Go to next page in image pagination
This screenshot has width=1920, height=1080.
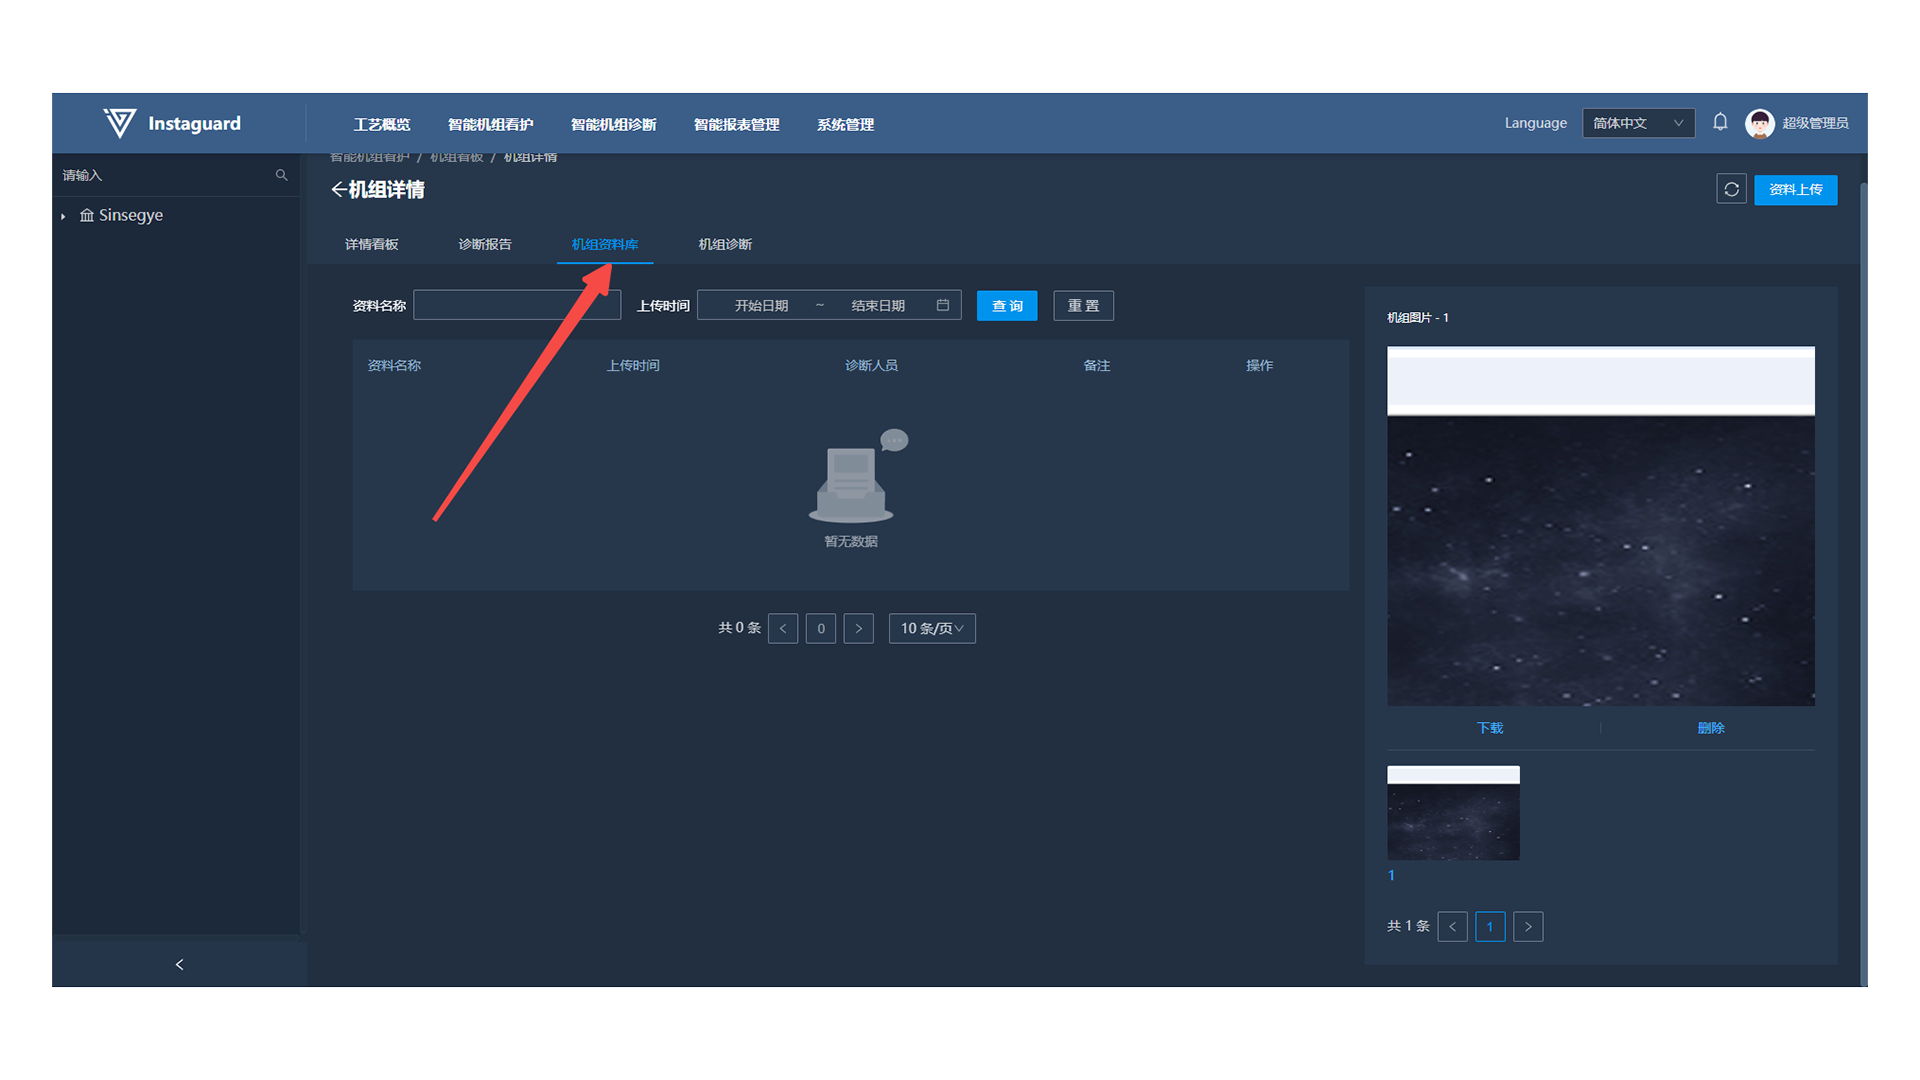click(1528, 926)
